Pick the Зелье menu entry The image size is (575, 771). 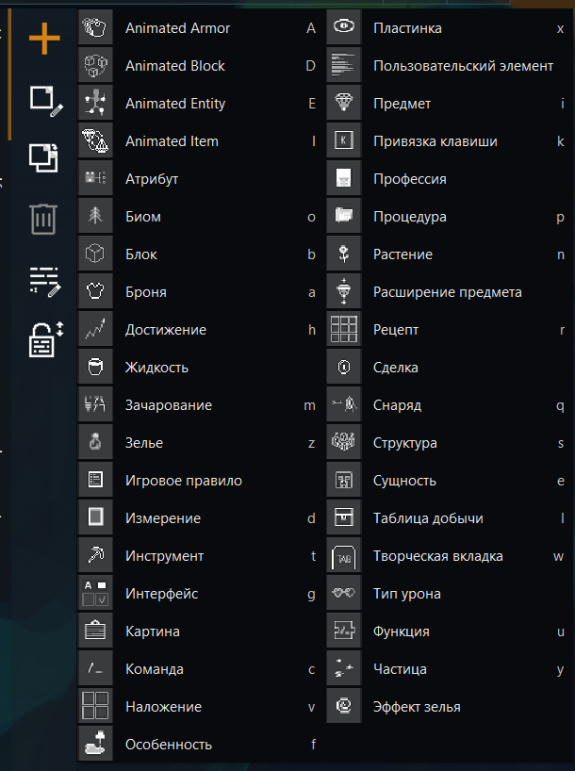199,443
